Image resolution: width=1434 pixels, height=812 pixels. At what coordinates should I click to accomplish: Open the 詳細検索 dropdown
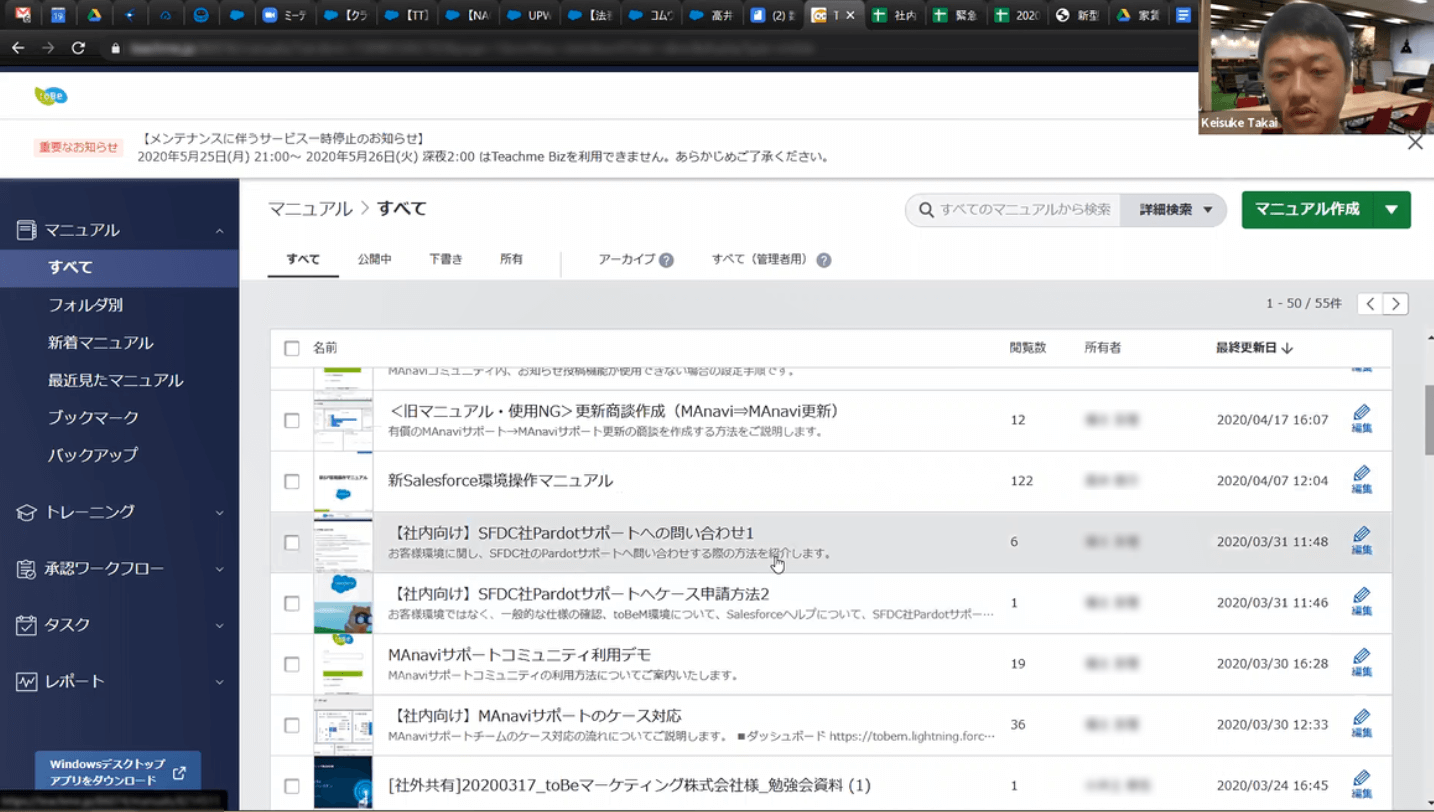click(1174, 210)
